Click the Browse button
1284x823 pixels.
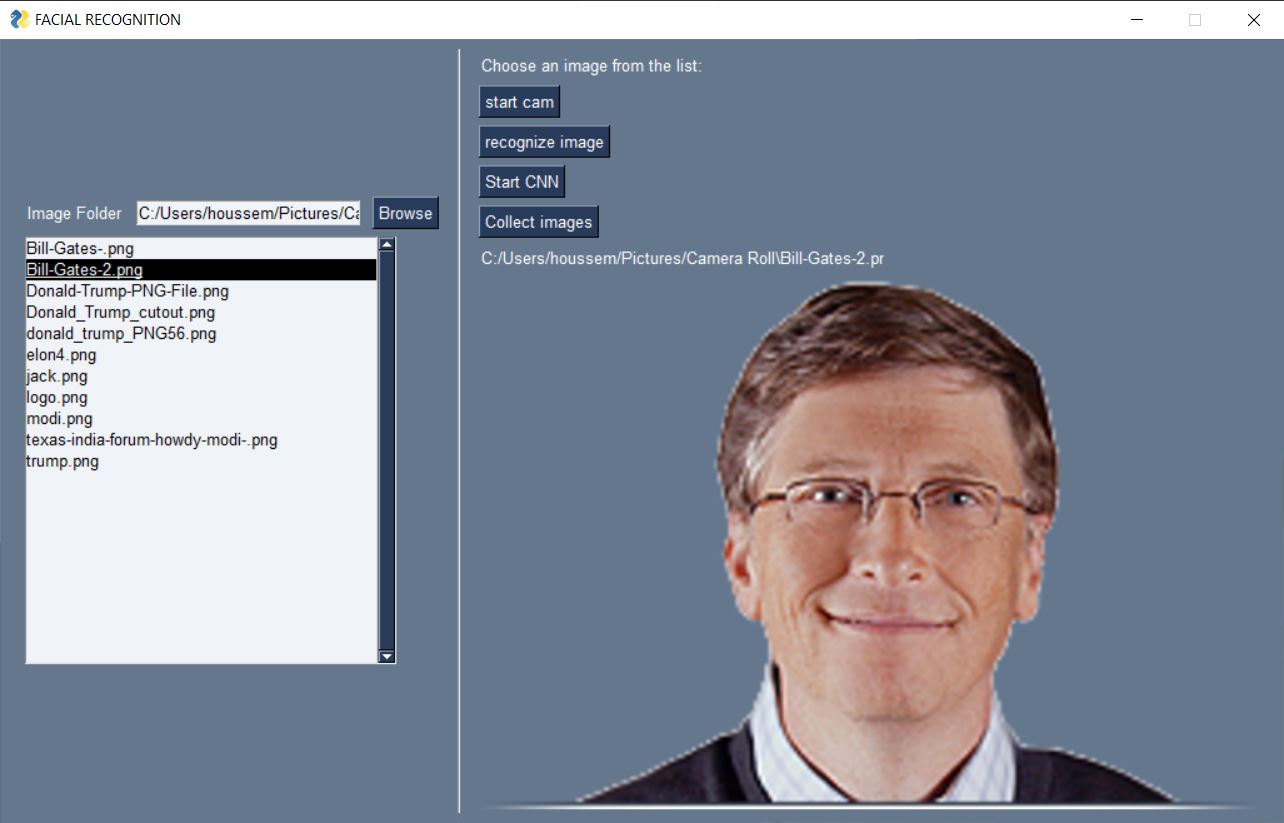click(404, 212)
